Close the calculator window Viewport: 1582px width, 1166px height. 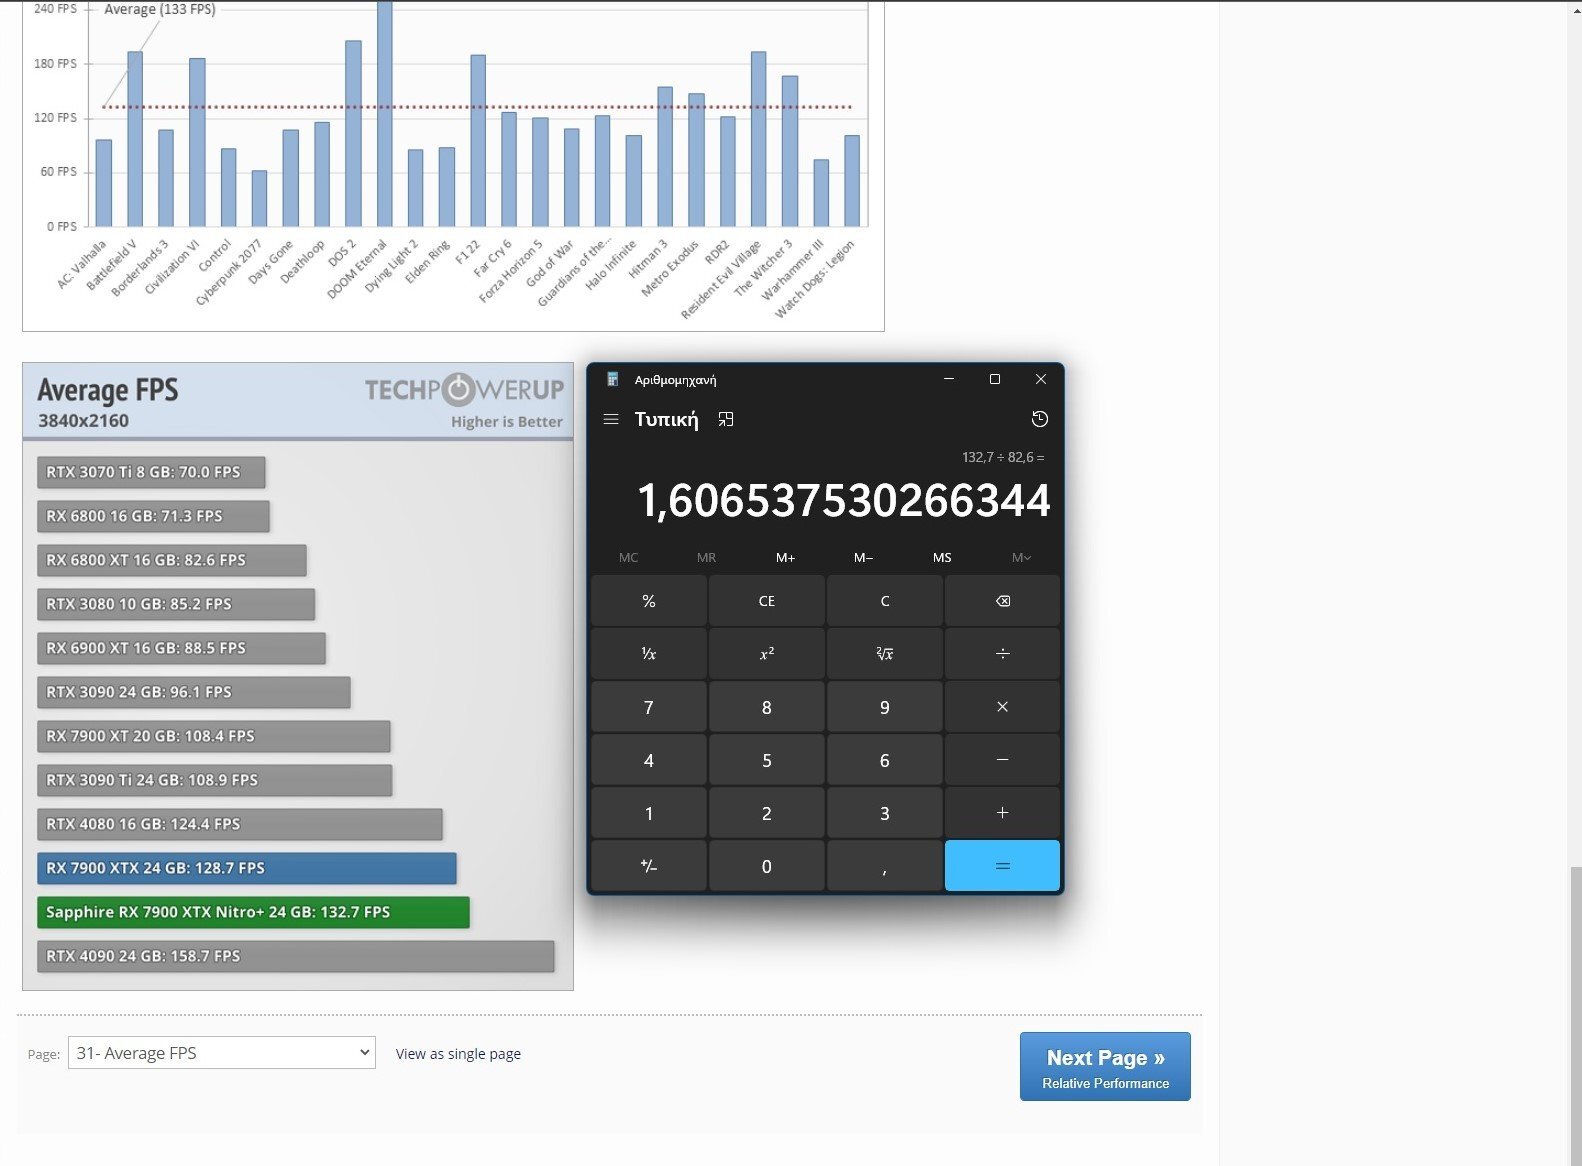[1041, 379]
